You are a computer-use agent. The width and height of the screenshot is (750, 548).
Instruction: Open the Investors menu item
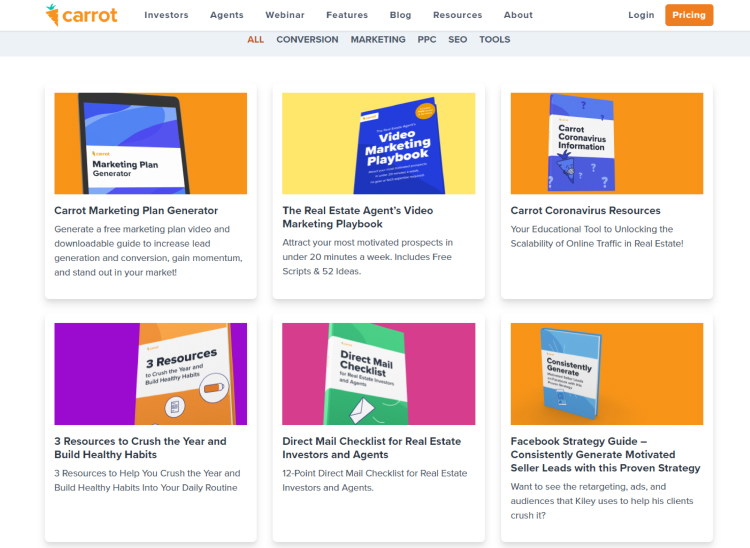pos(166,15)
